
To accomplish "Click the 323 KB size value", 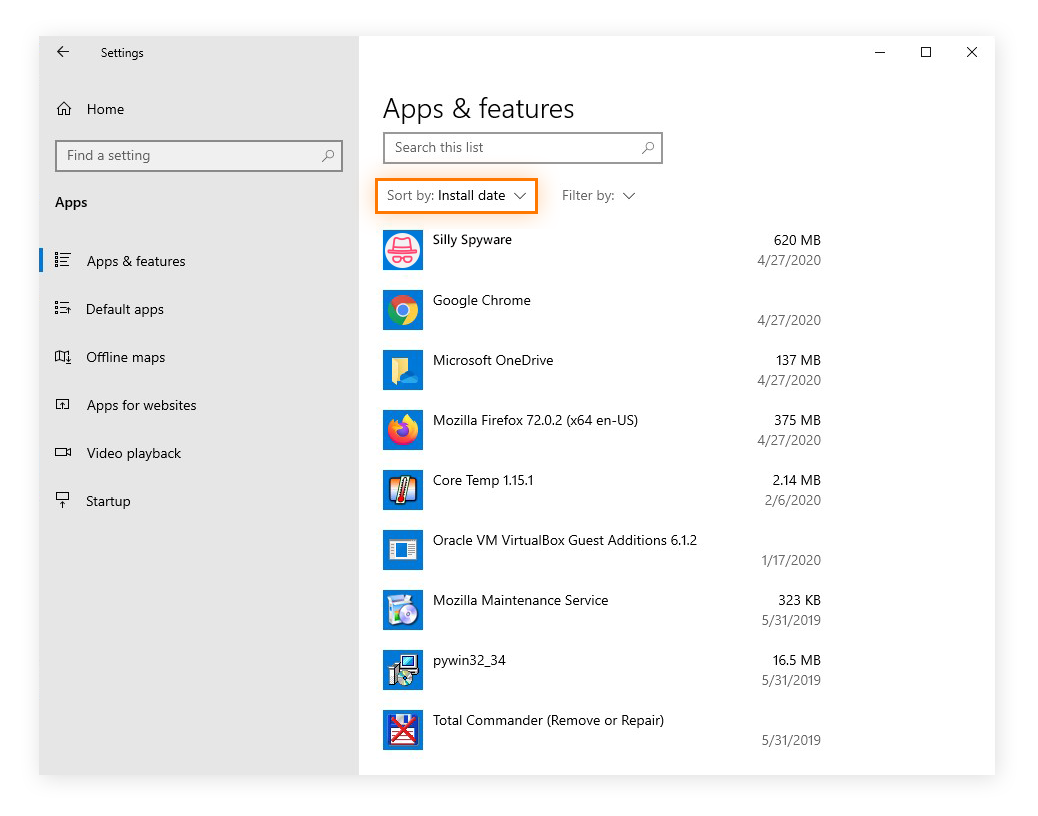I will pos(799,600).
